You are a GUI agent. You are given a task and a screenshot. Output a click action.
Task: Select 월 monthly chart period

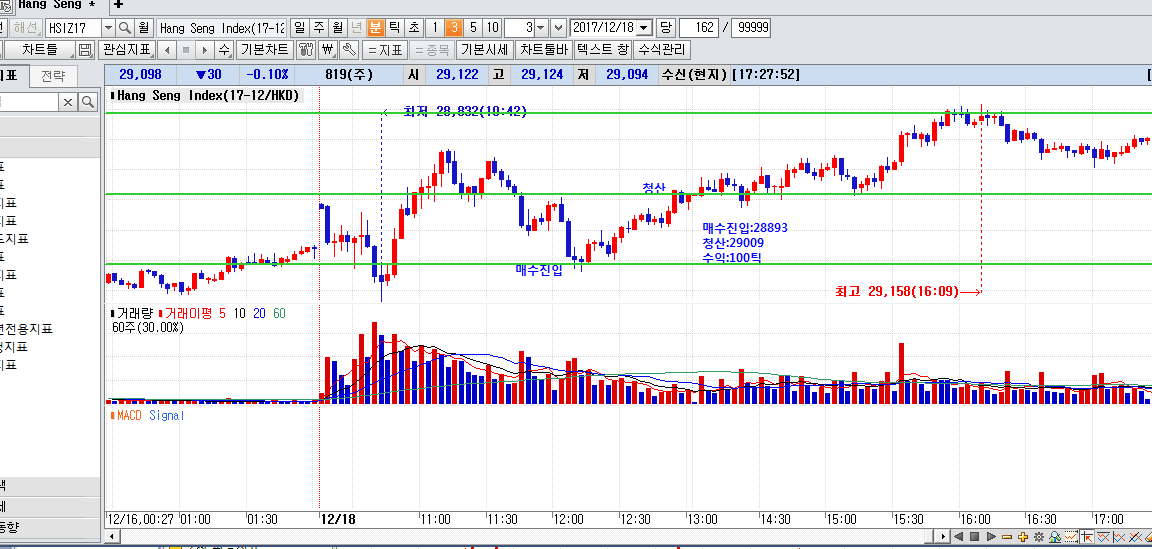[337, 28]
